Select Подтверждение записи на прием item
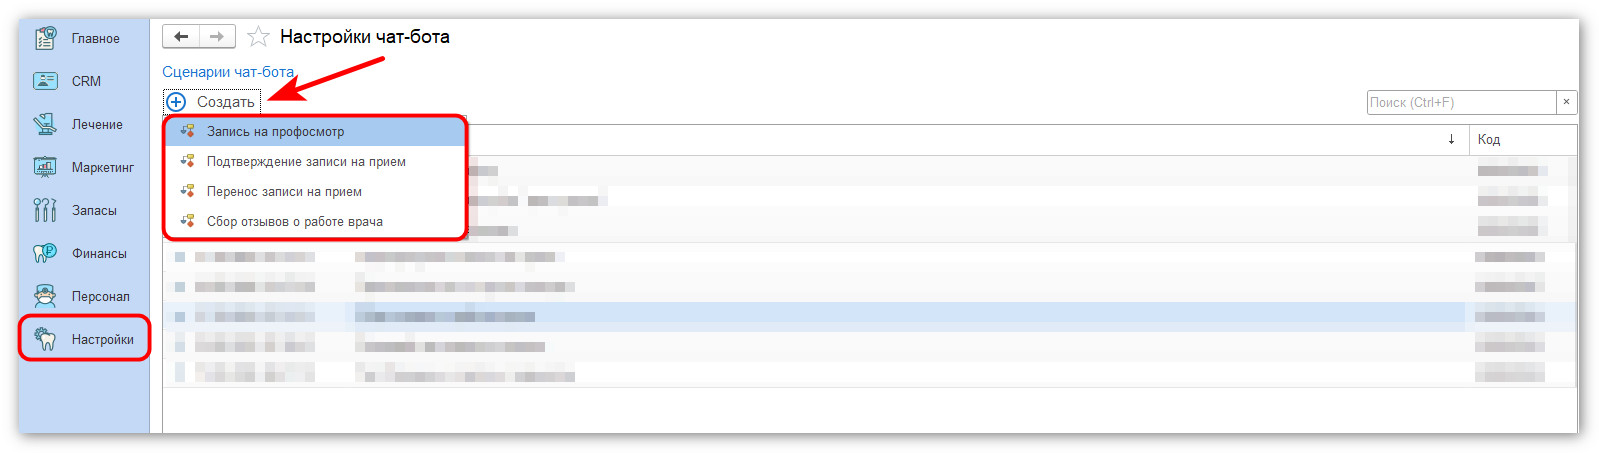The image size is (1599, 453). [x=315, y=161]
